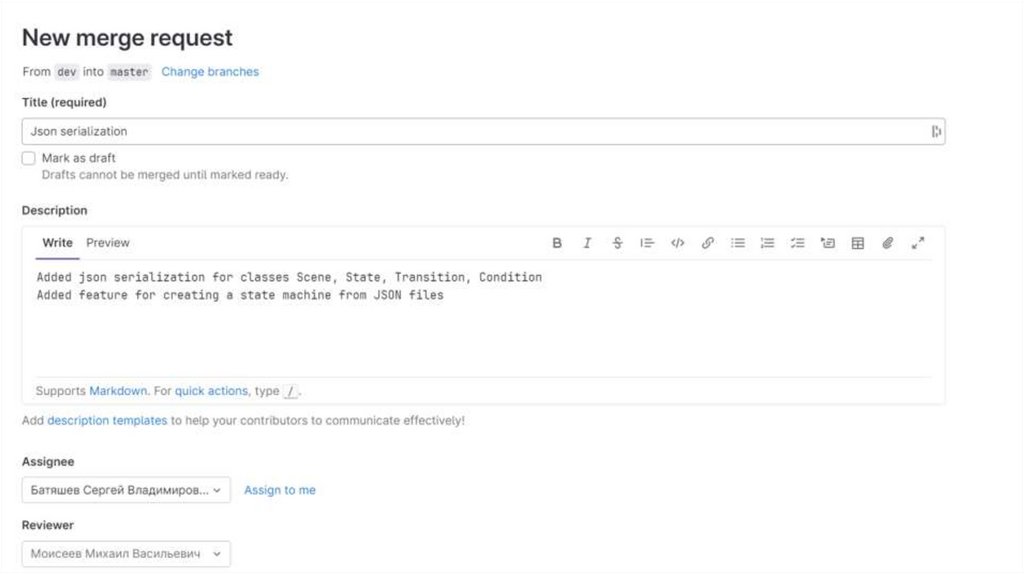
Task: Insert a code snippet with toolbar icon
Action: pyautogui.click(x=677, y=243)
